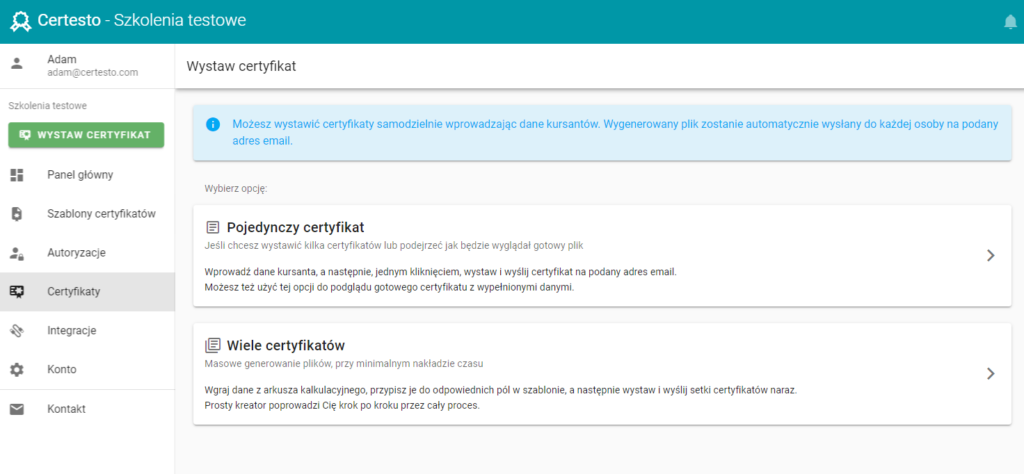The height and width of the screenshot is (474, 1024).
Task: Expand Wiele certyfikatów with its chevron arrow
Action: click(x=991, y=373)
